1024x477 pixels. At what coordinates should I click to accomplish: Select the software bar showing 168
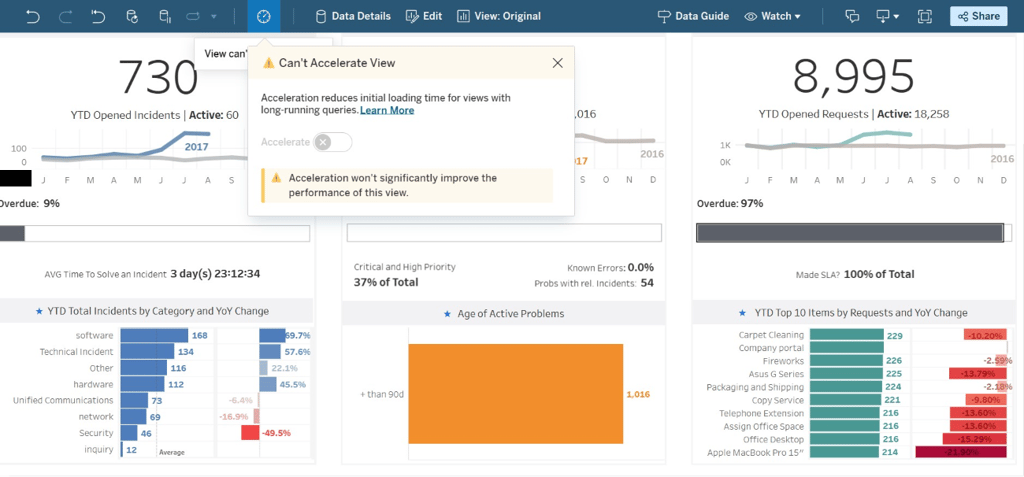(154, 335)
